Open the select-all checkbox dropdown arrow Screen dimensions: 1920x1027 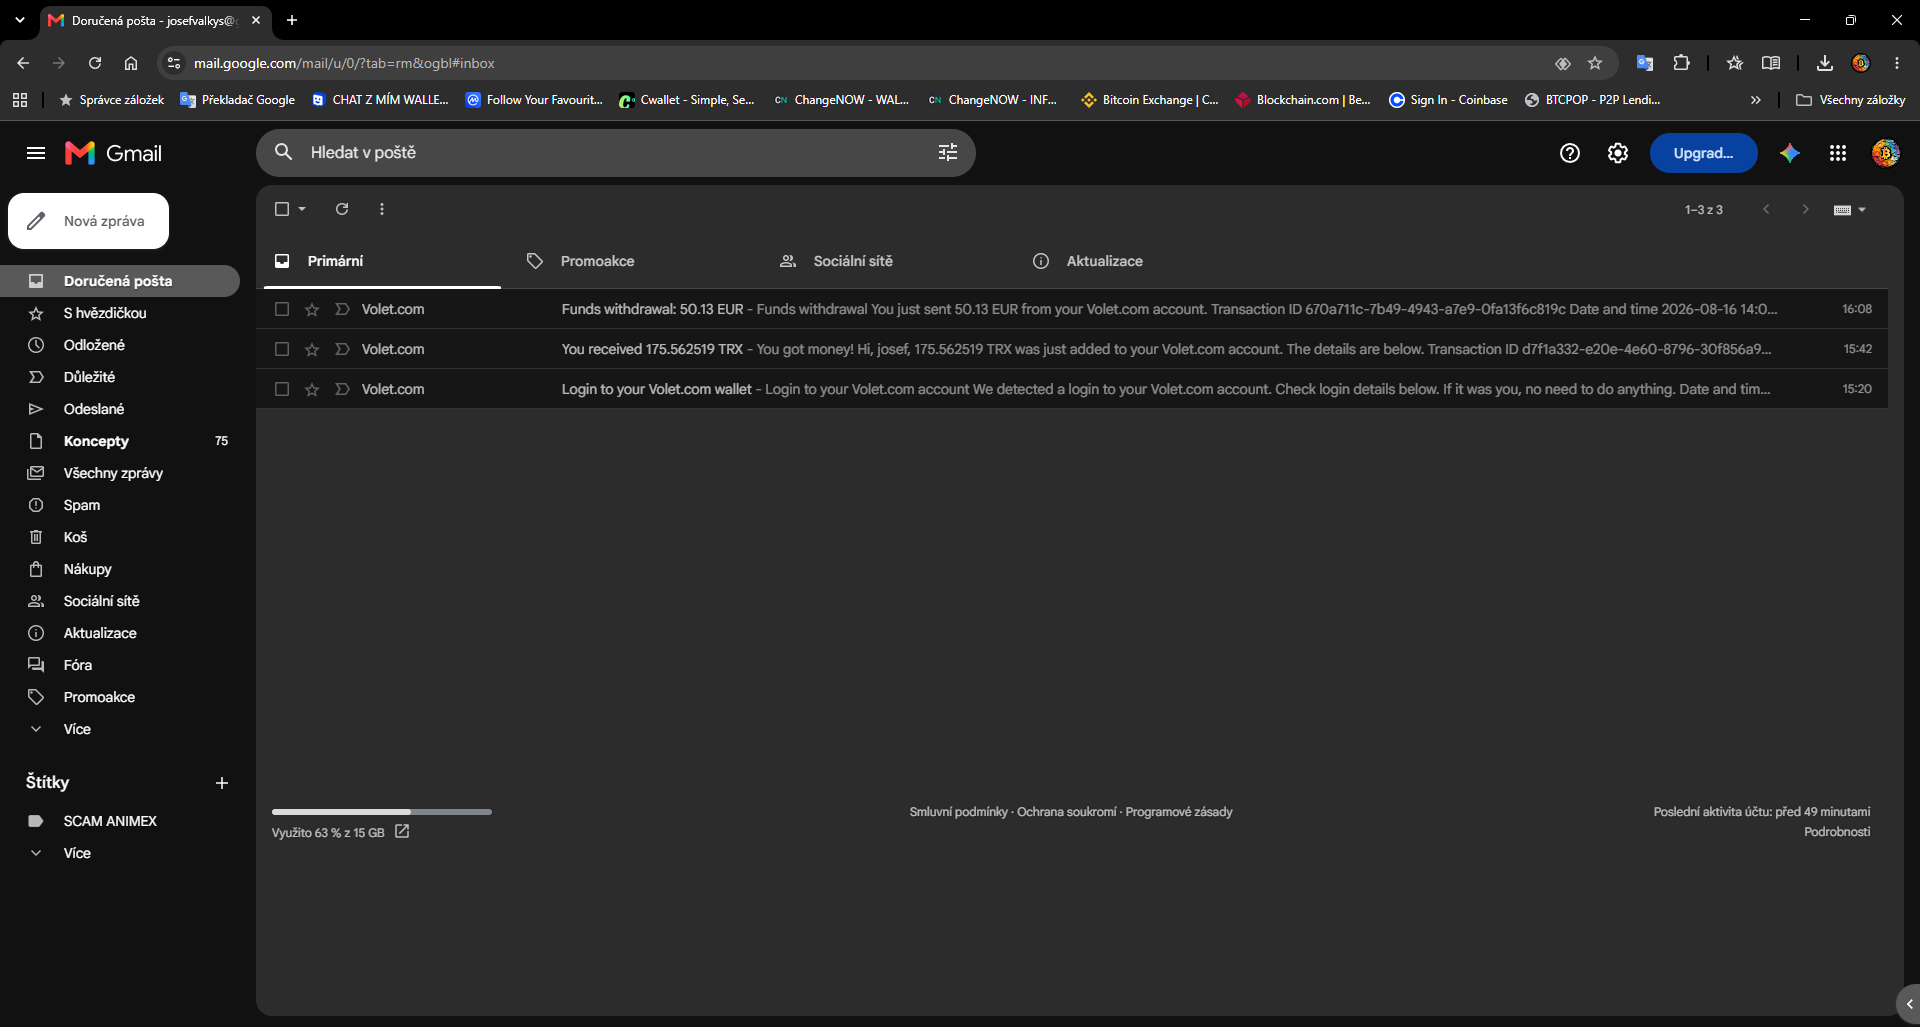(302, 209)
